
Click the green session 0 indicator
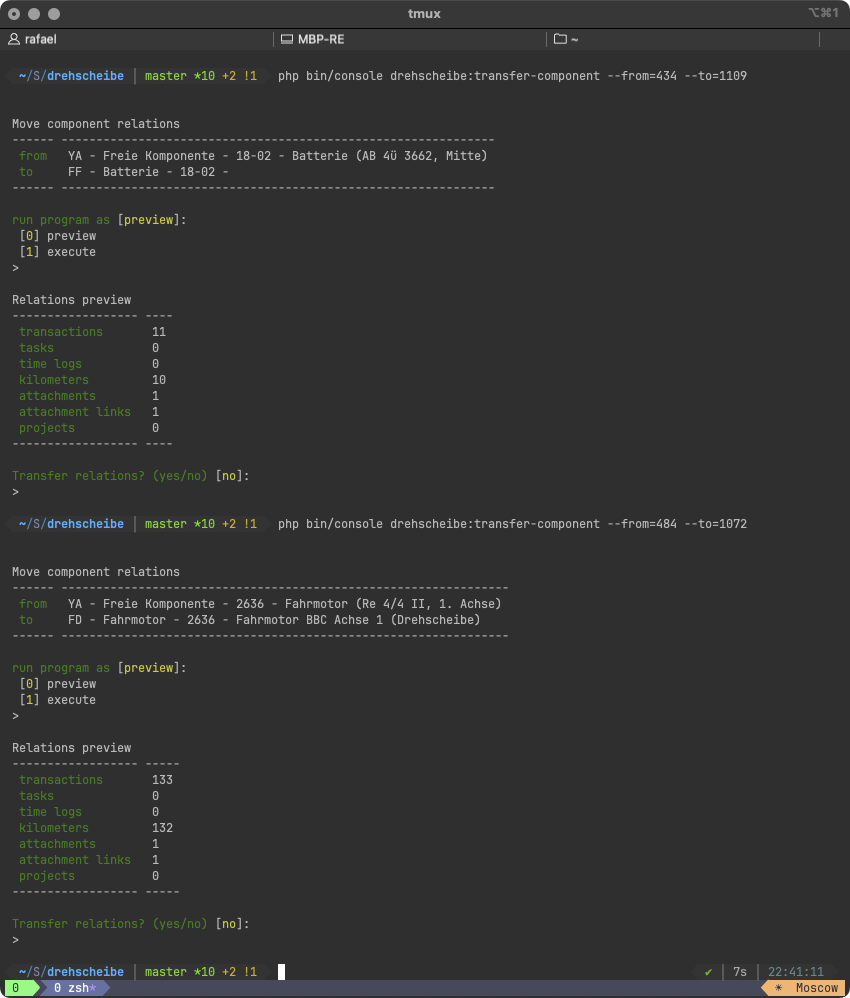[16, 988]
